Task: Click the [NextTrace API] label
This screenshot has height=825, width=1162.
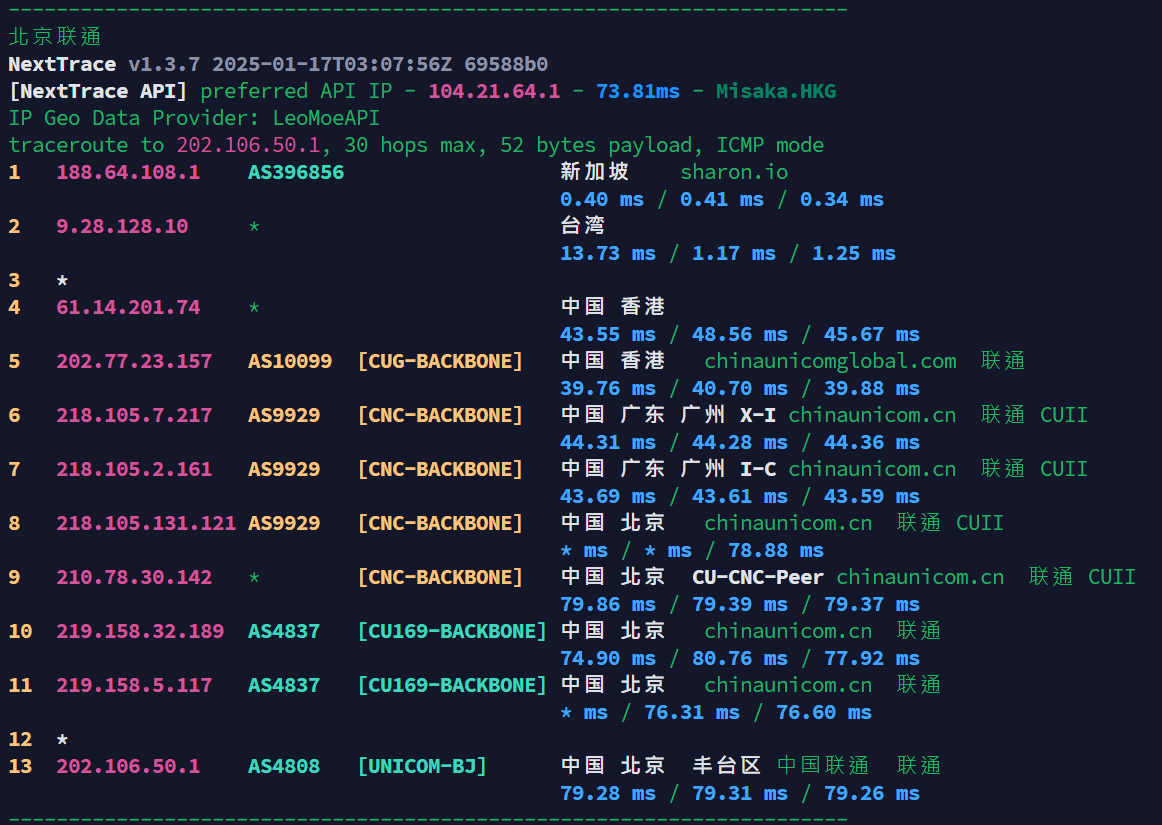Action: coord(98,91)
